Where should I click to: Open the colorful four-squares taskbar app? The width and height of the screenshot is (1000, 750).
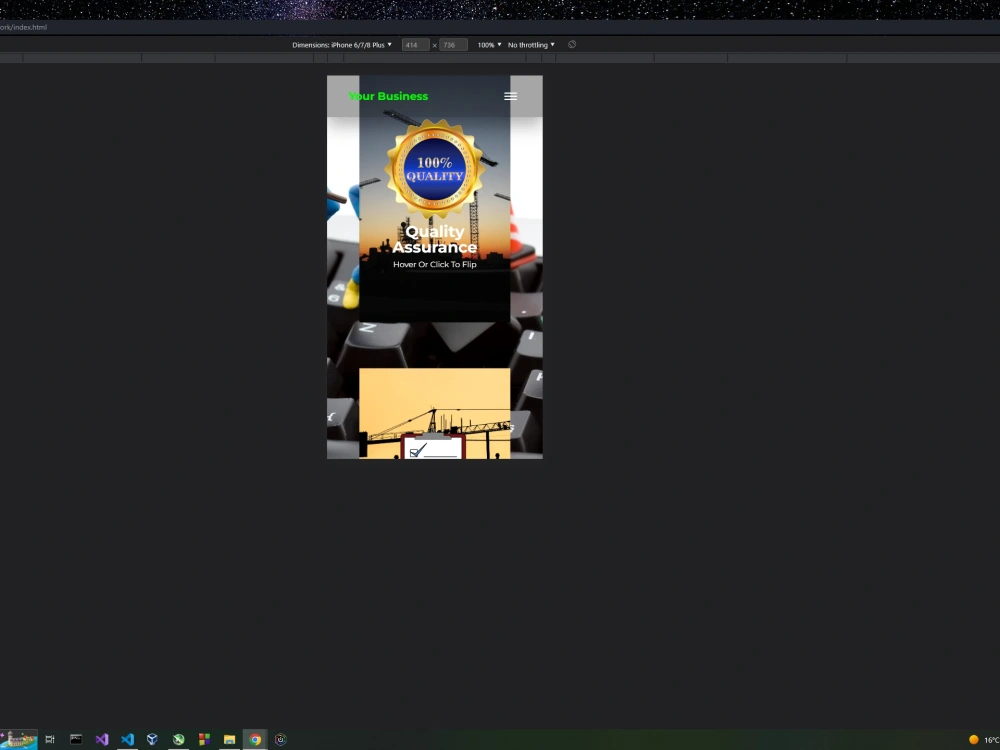[204, 739]
